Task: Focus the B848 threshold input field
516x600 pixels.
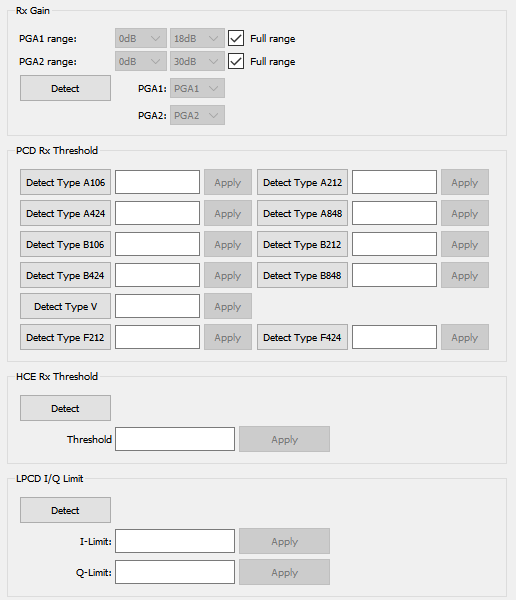Action: pos(394,275)
